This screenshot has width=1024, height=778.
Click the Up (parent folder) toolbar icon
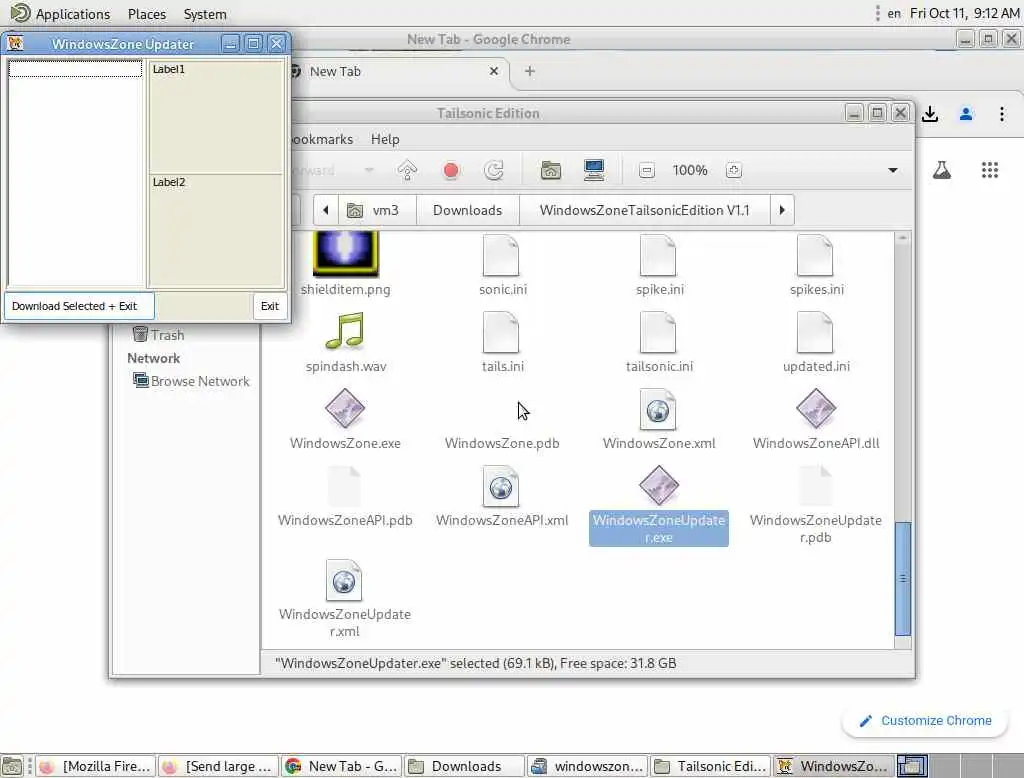point(407,170)
